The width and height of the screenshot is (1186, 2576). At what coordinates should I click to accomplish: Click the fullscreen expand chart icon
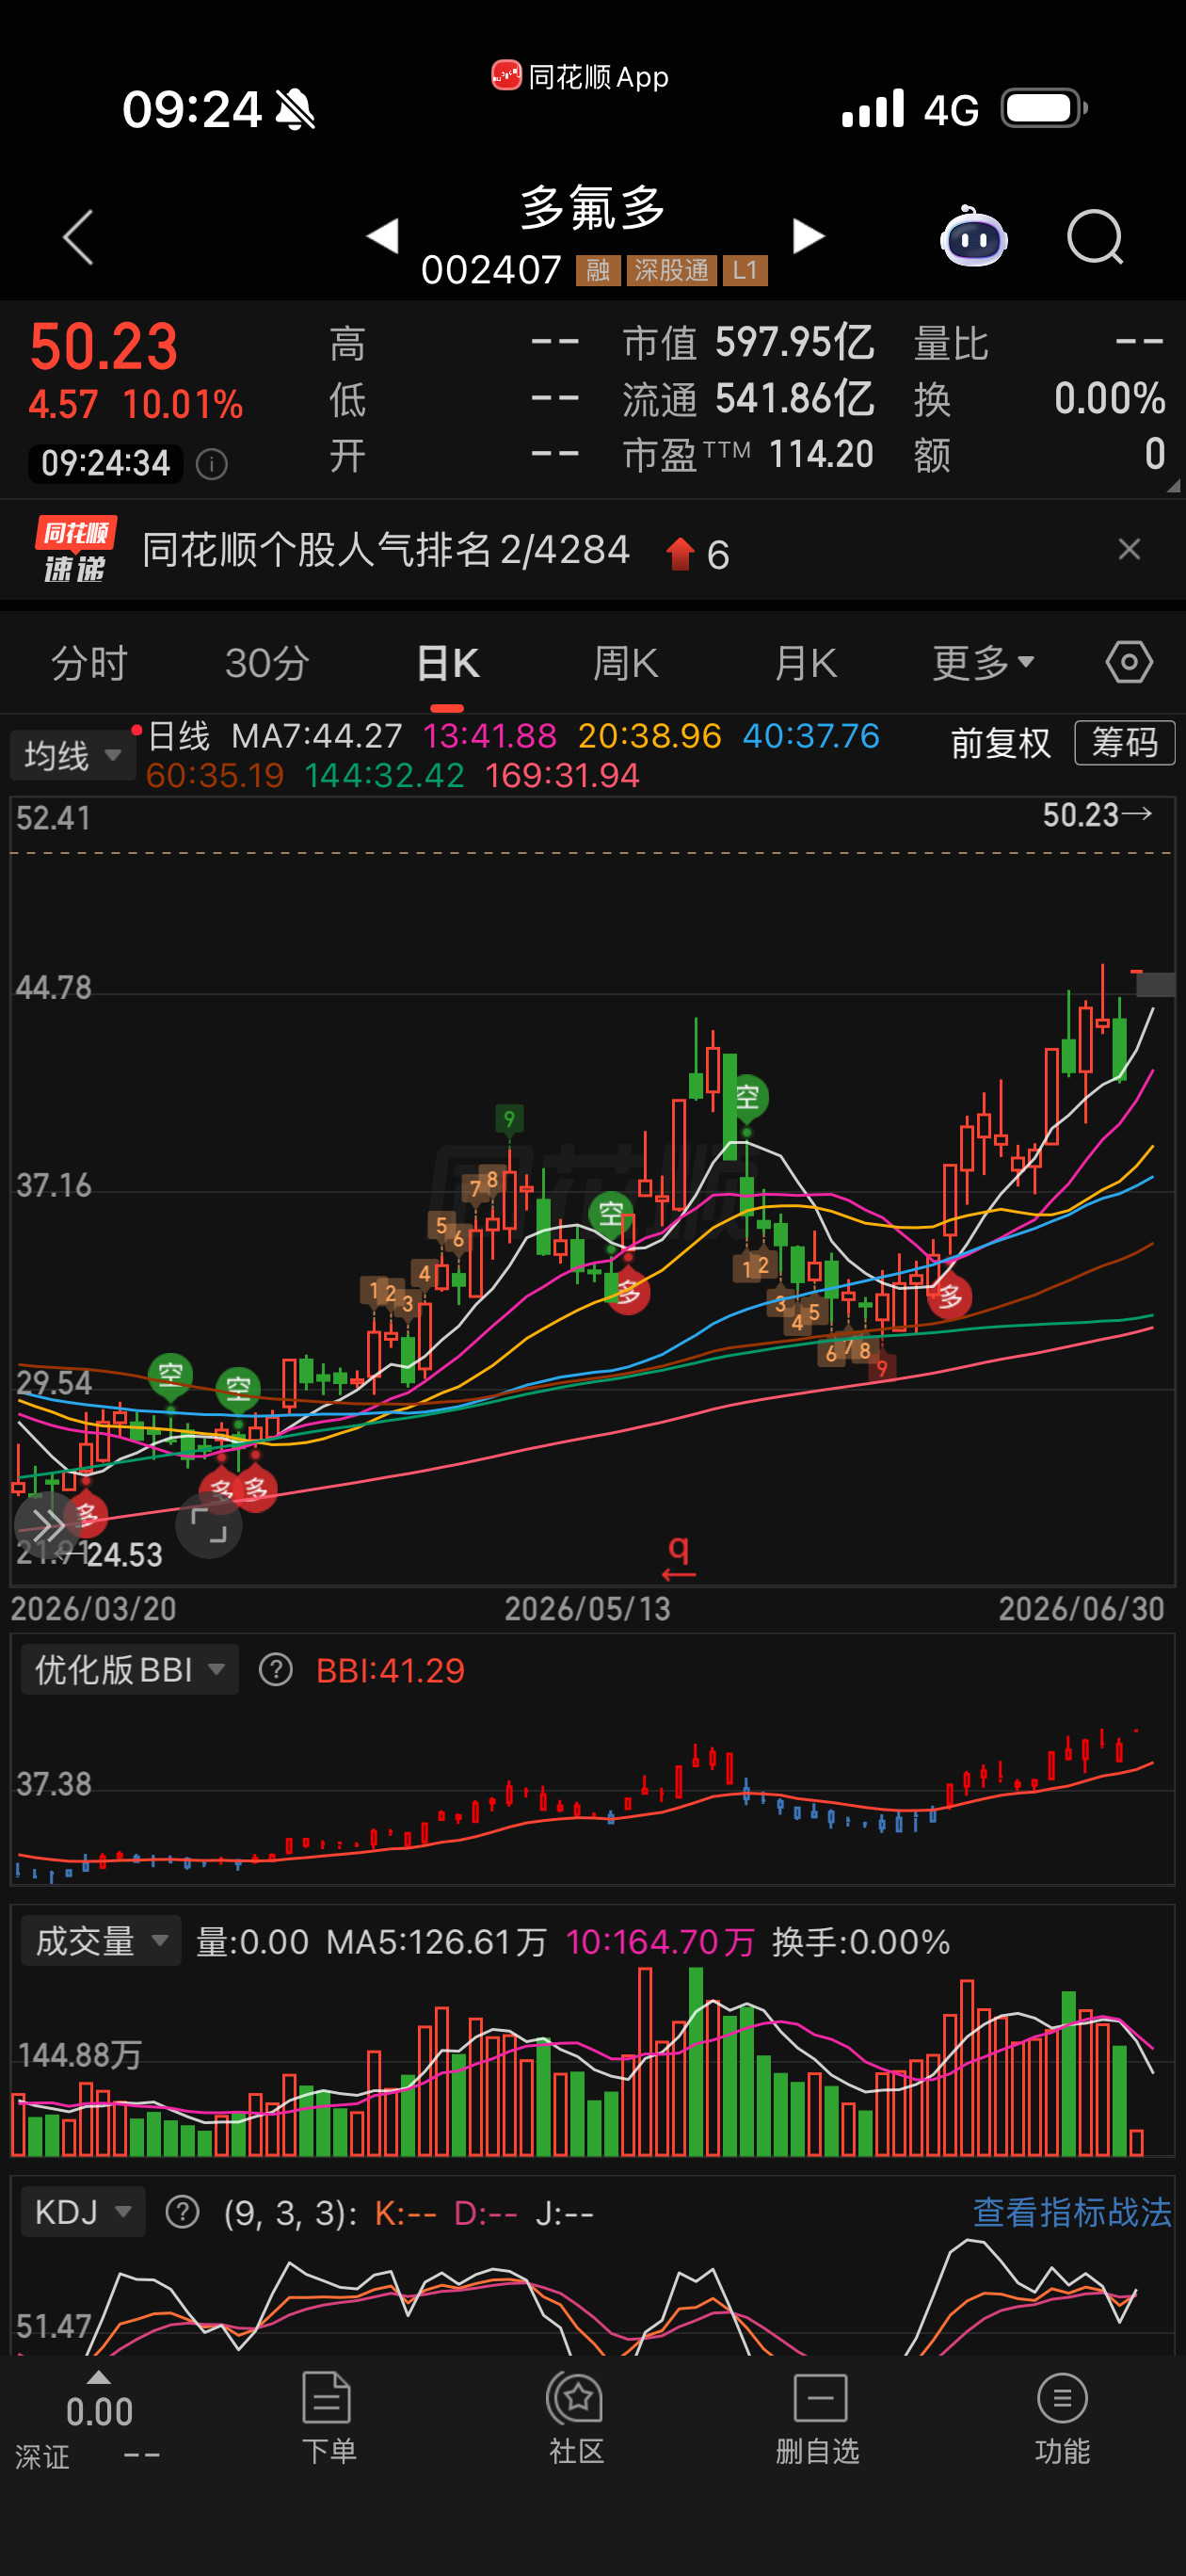pos(209,1526)
